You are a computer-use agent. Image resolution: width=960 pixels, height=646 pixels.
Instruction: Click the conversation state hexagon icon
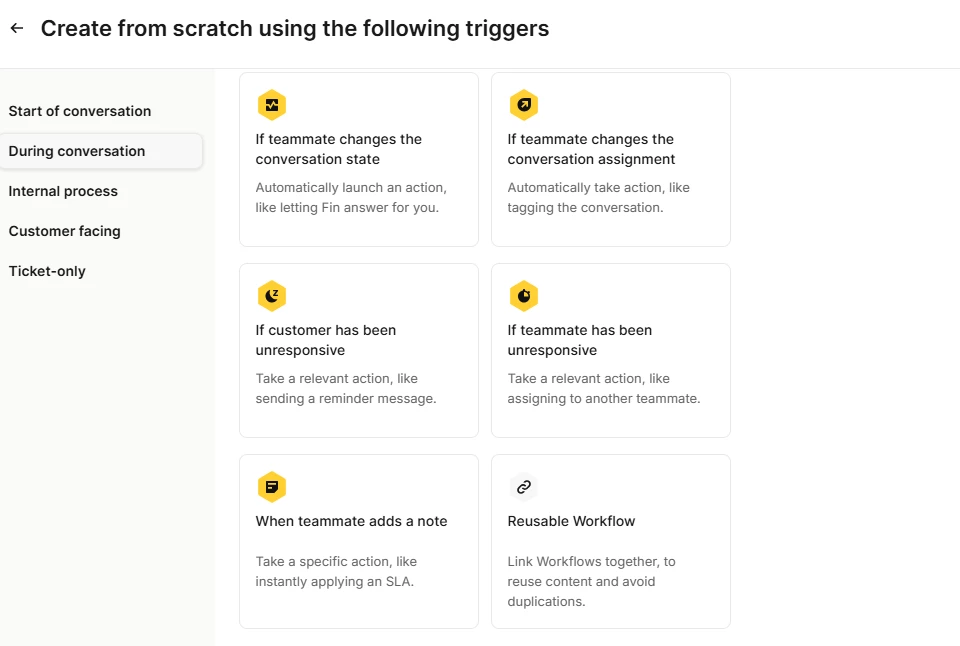272,105
